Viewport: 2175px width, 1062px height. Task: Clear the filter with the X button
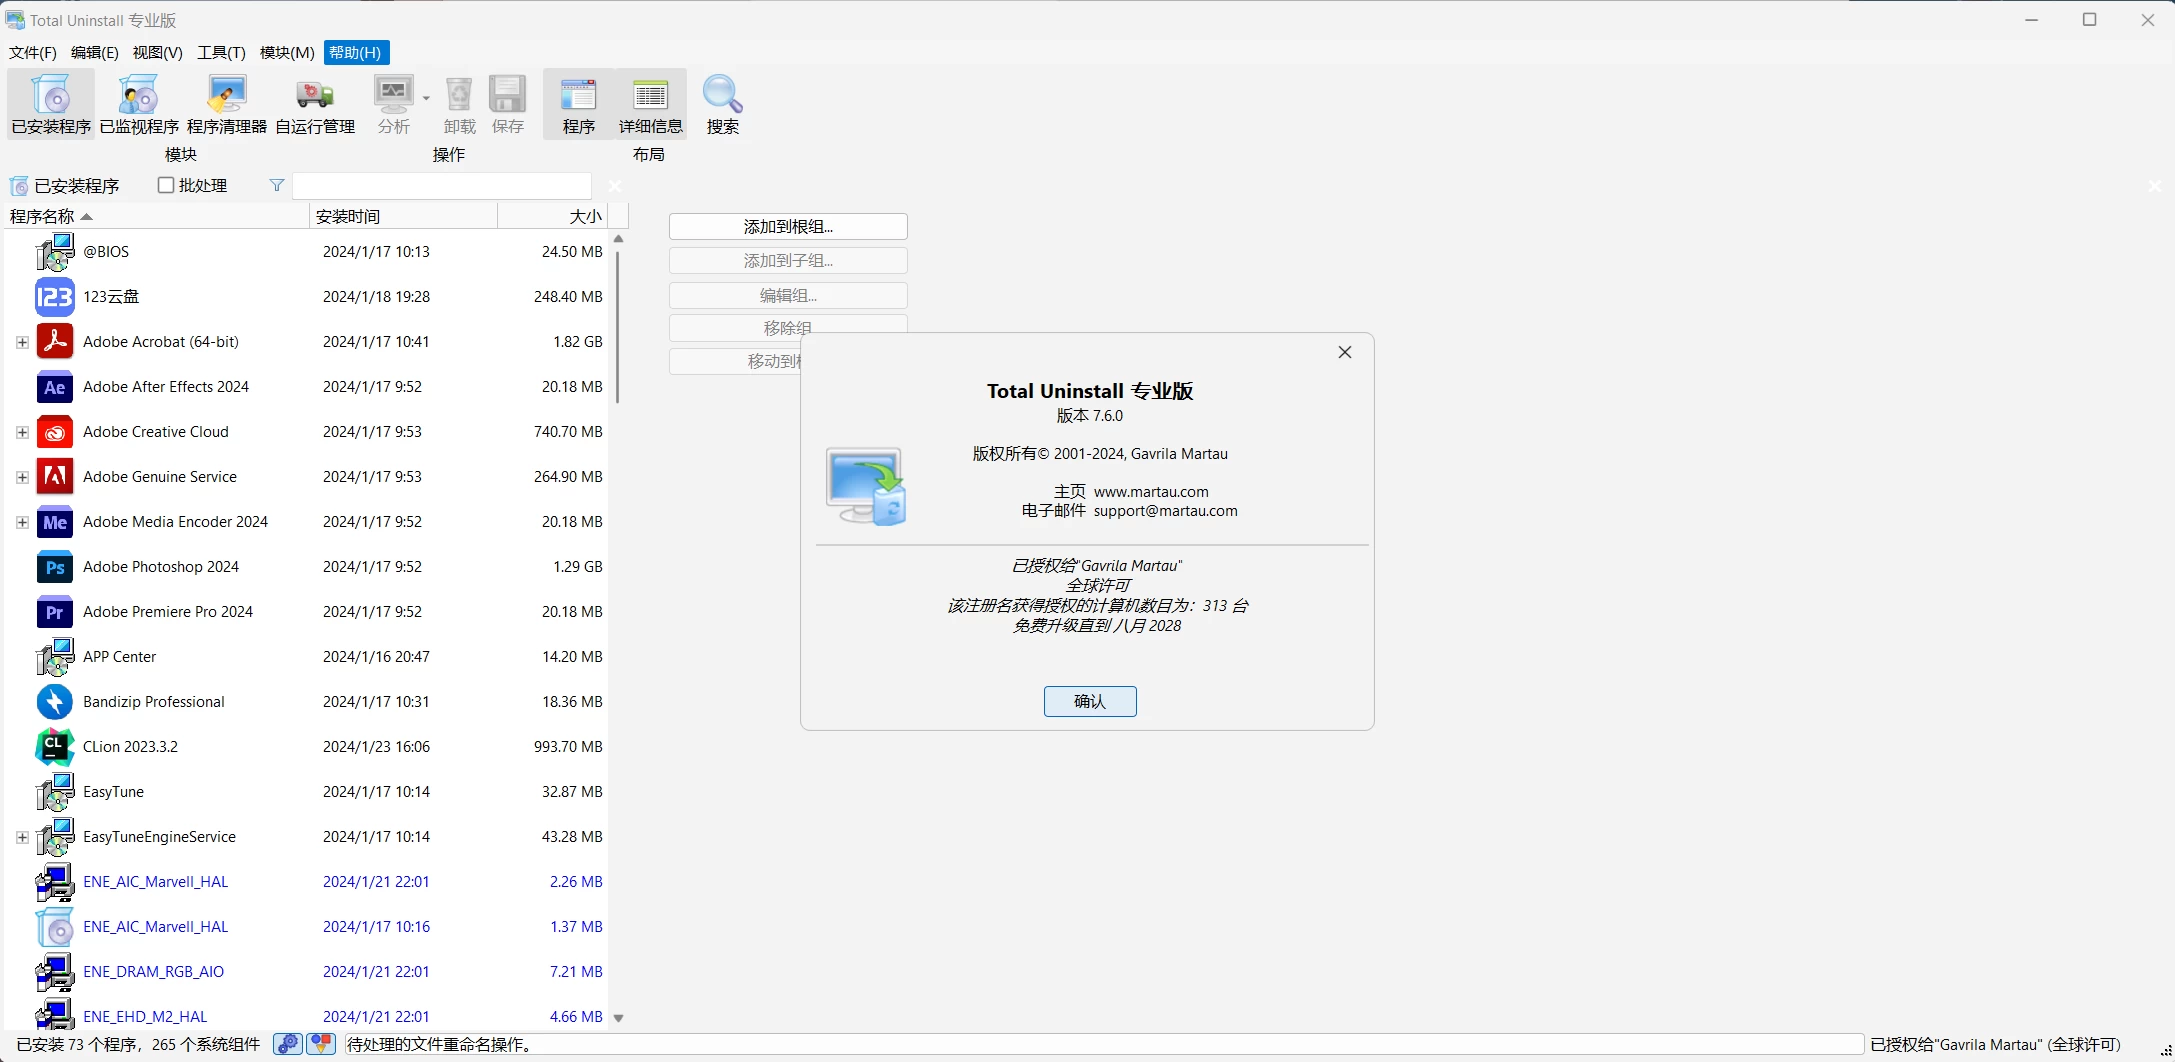pos(615,186)
